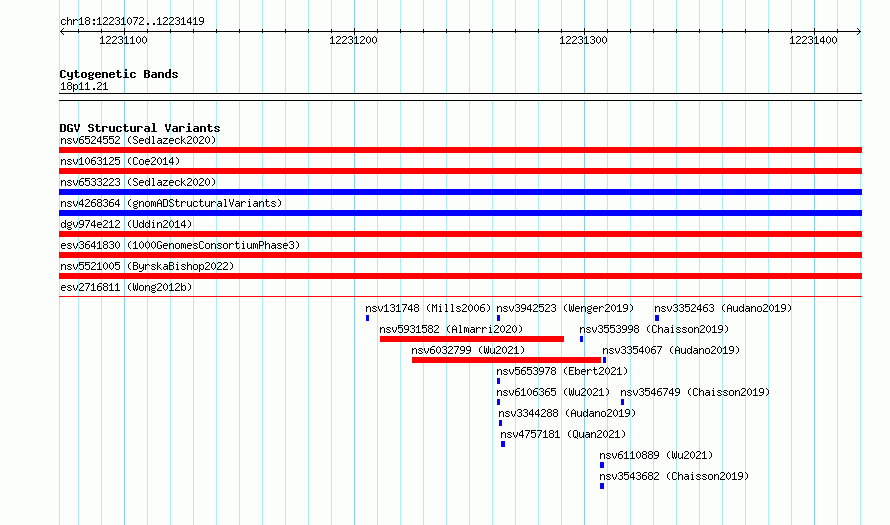The height and width of the screenshot is (525, 890).
Task: Click ruler position 12231100
Action: tap(123, 40)
